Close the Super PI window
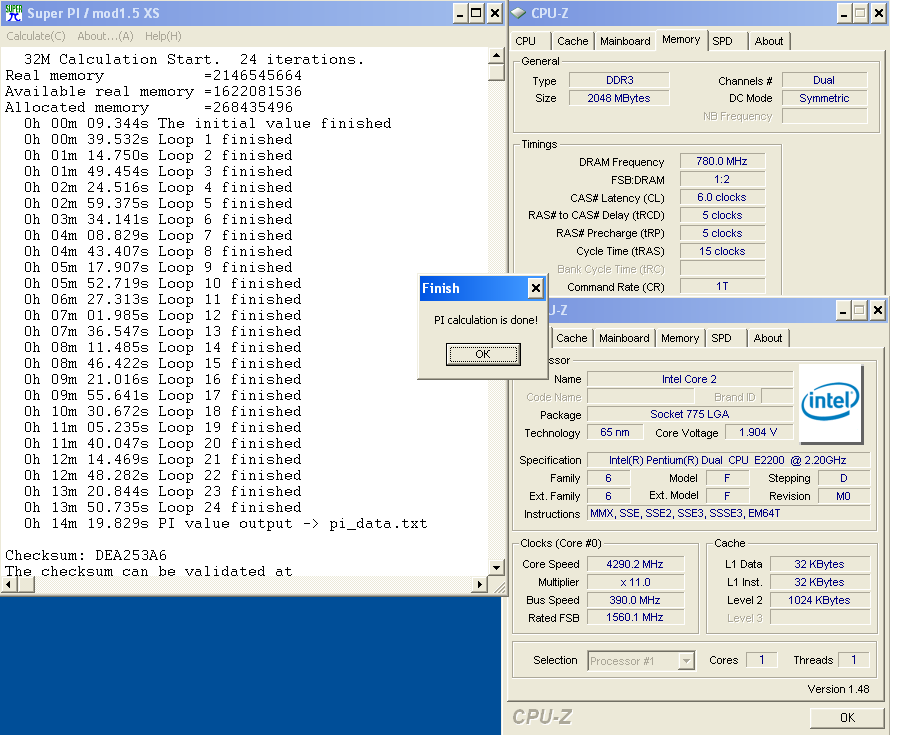897x735 pixels. (495, 13)
